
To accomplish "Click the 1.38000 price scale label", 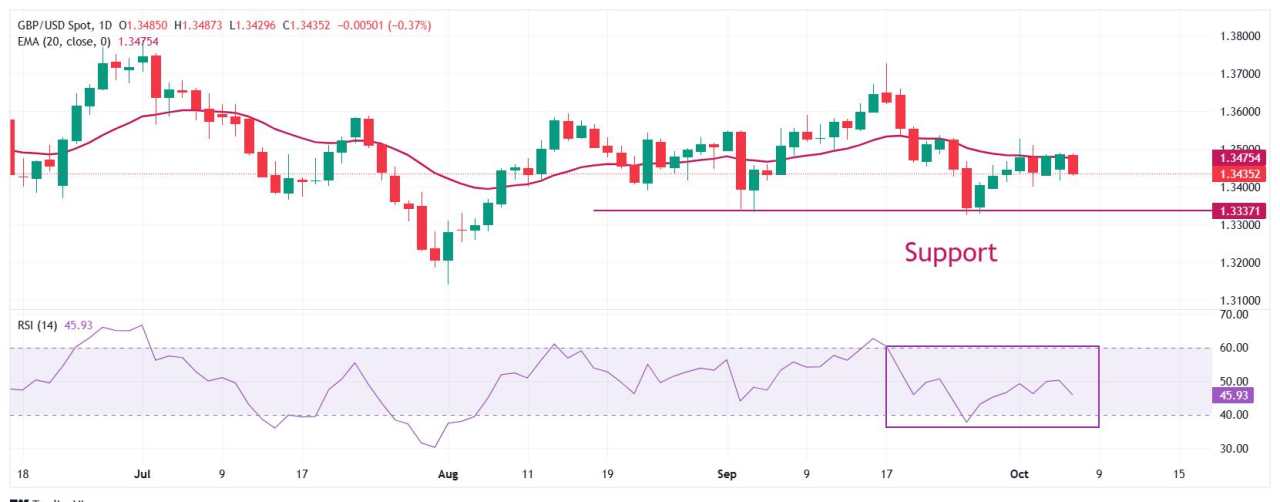I will point(1240,36).
